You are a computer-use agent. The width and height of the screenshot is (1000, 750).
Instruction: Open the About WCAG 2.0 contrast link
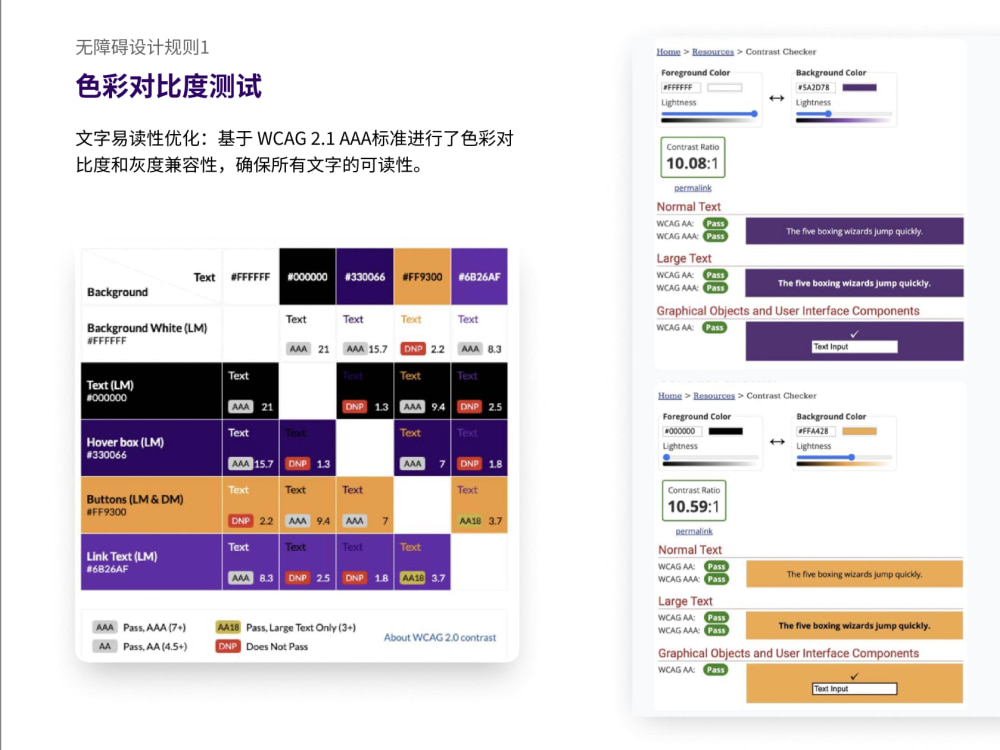tap(439, 637)
